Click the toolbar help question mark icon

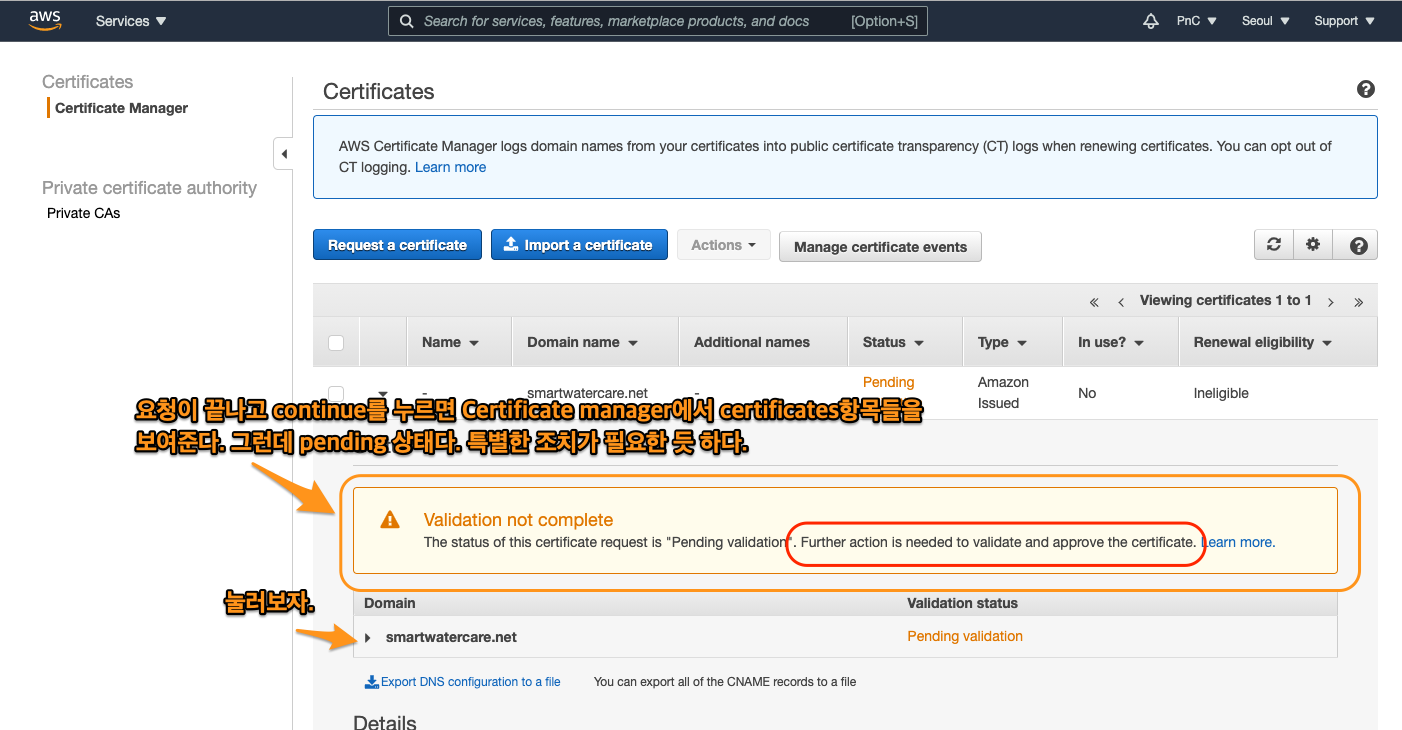1357,245
